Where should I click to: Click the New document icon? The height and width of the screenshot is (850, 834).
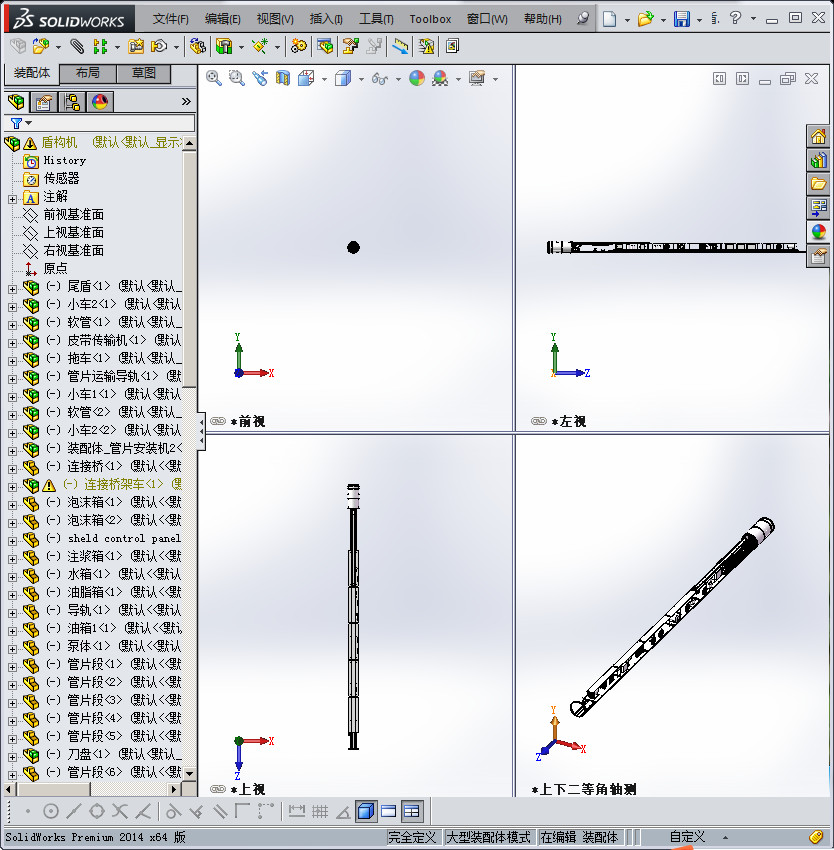(610, 19)
